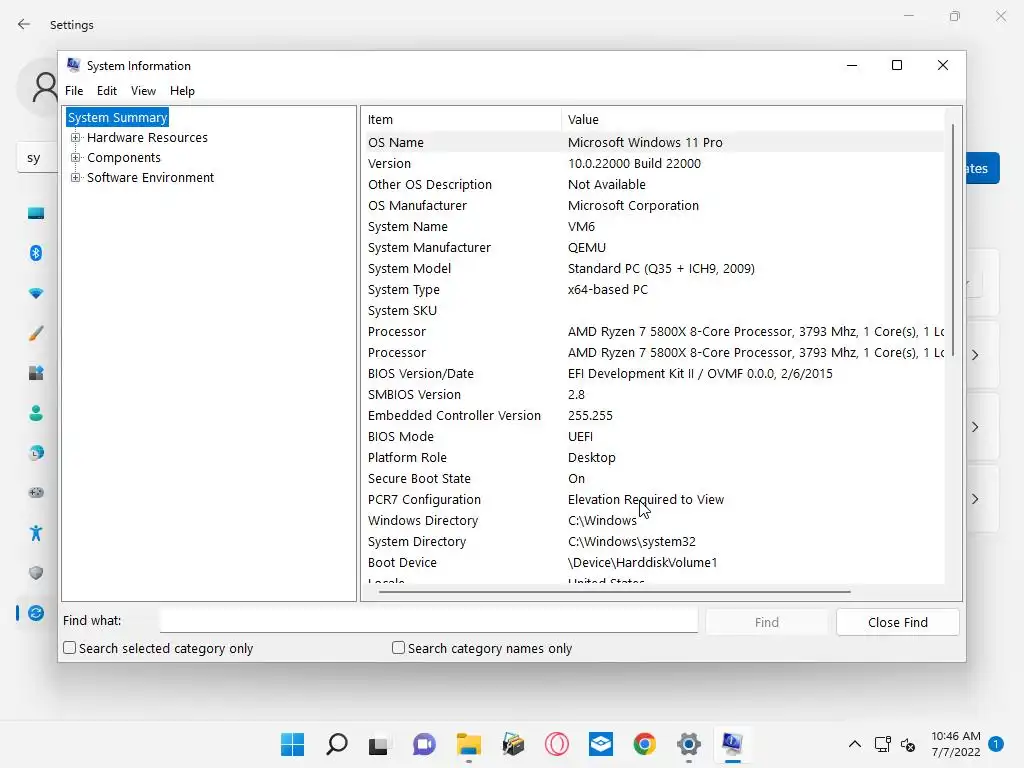
Task: Select the BIOS Mode row
Action: pos(653,436)
